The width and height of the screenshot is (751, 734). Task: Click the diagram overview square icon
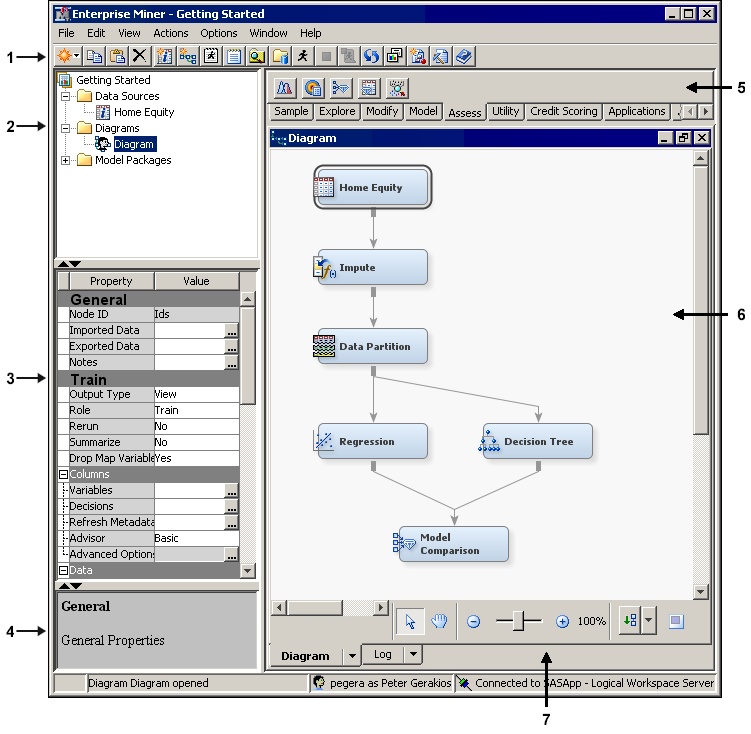[x=676, y=621]
